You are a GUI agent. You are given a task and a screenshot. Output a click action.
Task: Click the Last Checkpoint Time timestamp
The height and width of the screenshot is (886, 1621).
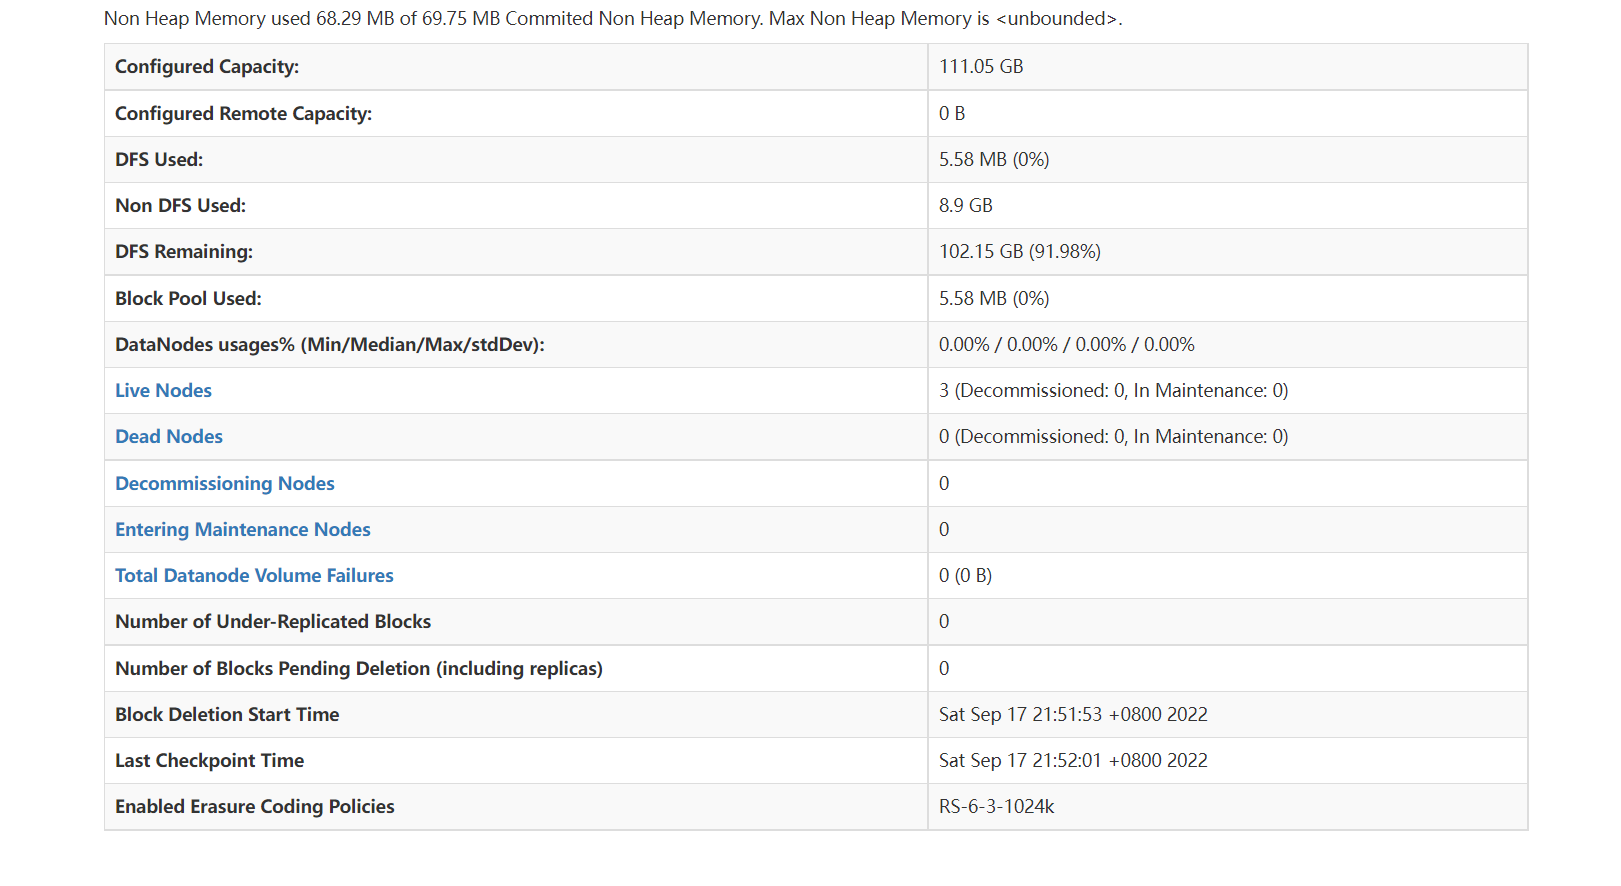pos(1073,761)
